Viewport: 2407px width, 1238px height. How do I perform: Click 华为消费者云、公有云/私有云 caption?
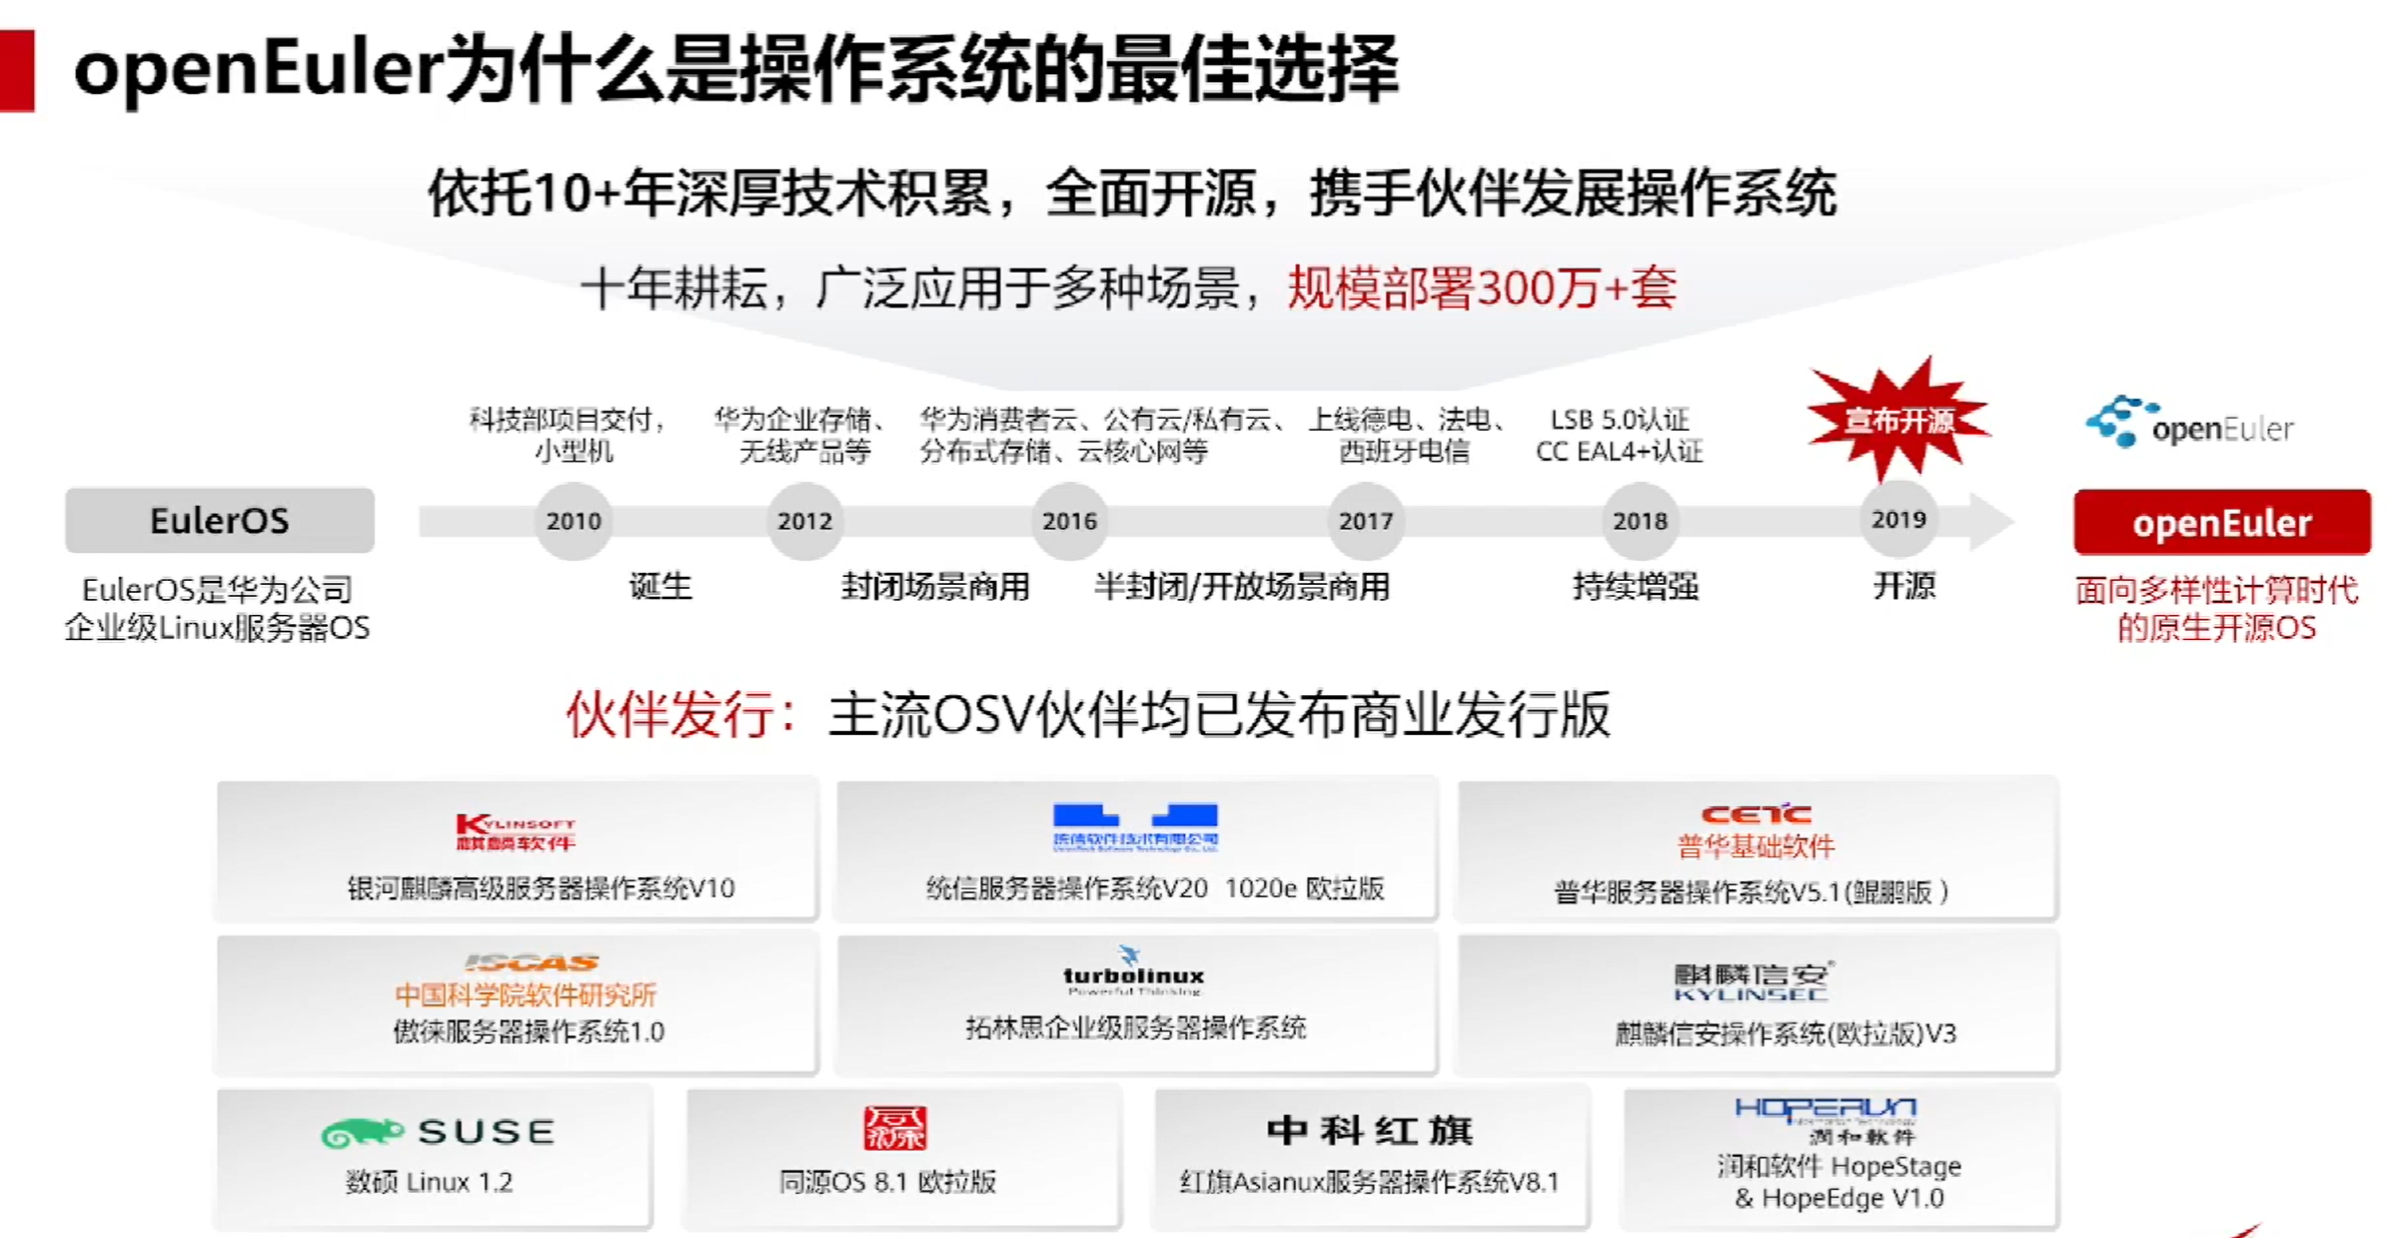[1102, 435]
